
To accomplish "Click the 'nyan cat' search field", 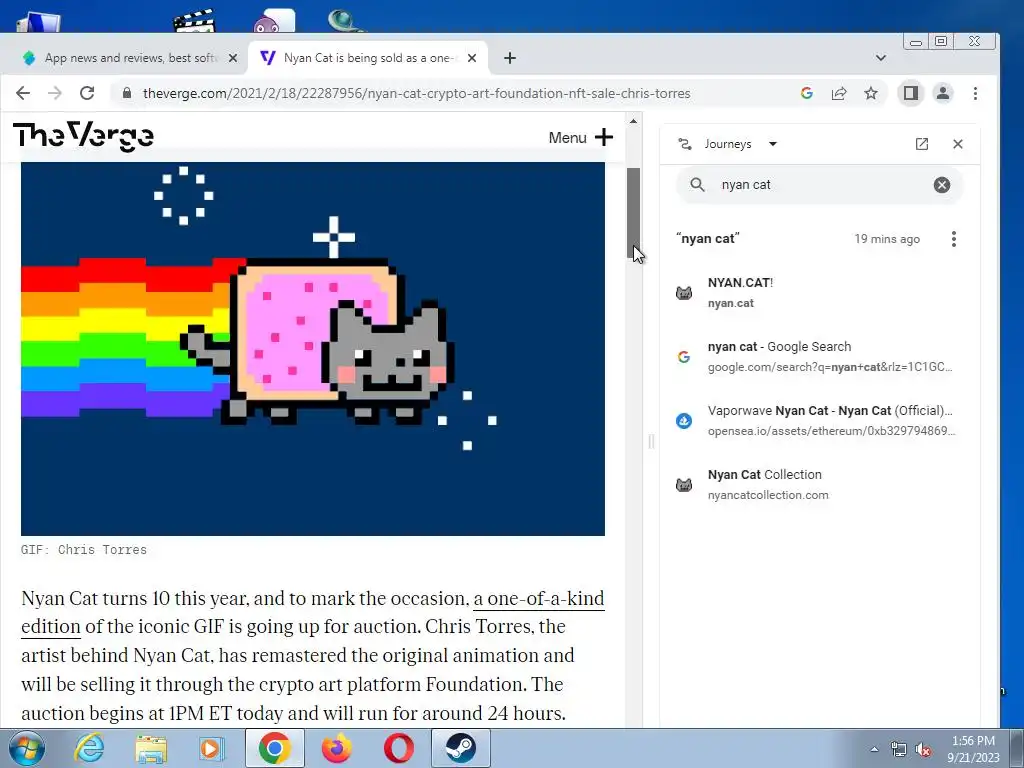I will pyautogui.click(x=820, y=185).
